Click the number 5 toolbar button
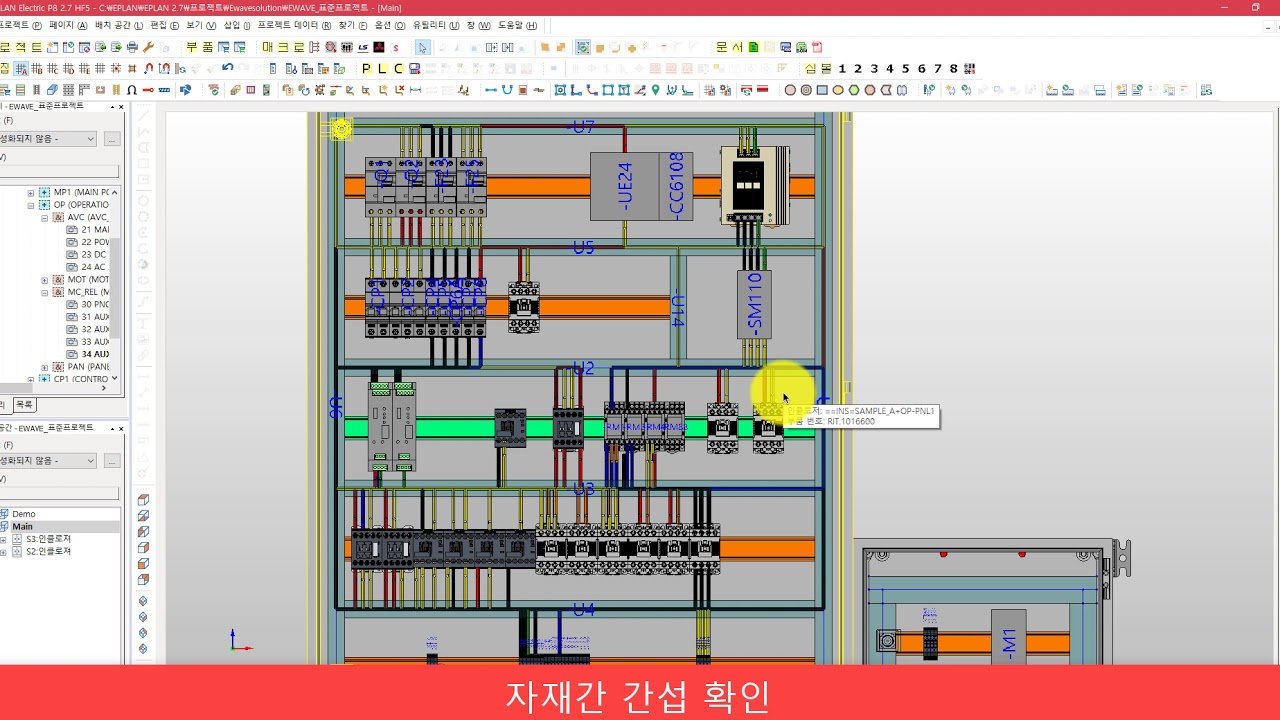1280x720 pixels. point(906,69)
